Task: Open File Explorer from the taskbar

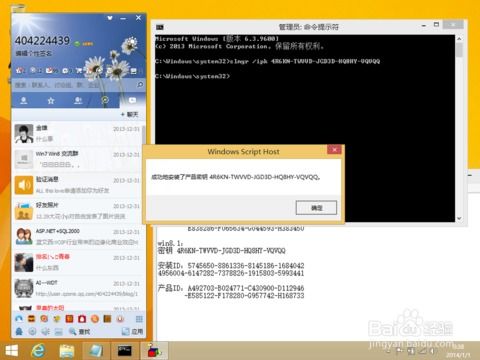Action: click(67, 351)
